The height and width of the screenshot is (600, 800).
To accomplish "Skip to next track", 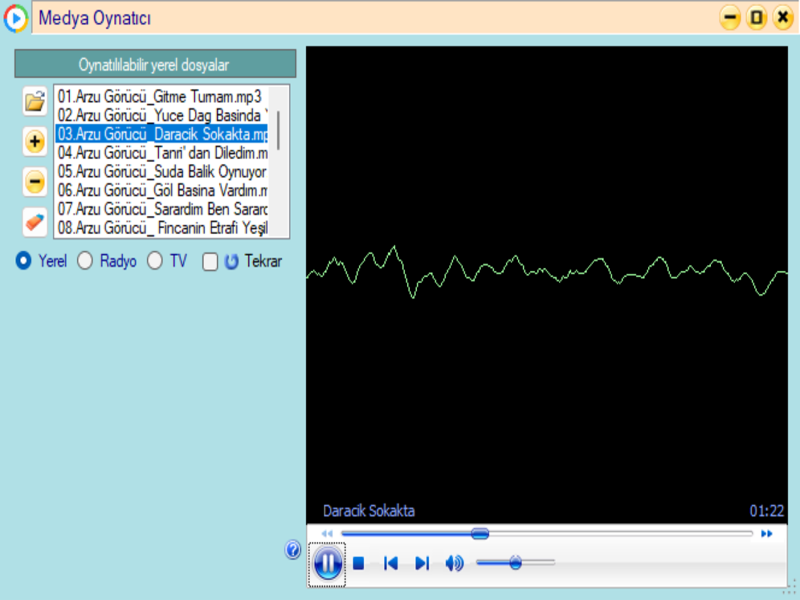I will (422, 563).
